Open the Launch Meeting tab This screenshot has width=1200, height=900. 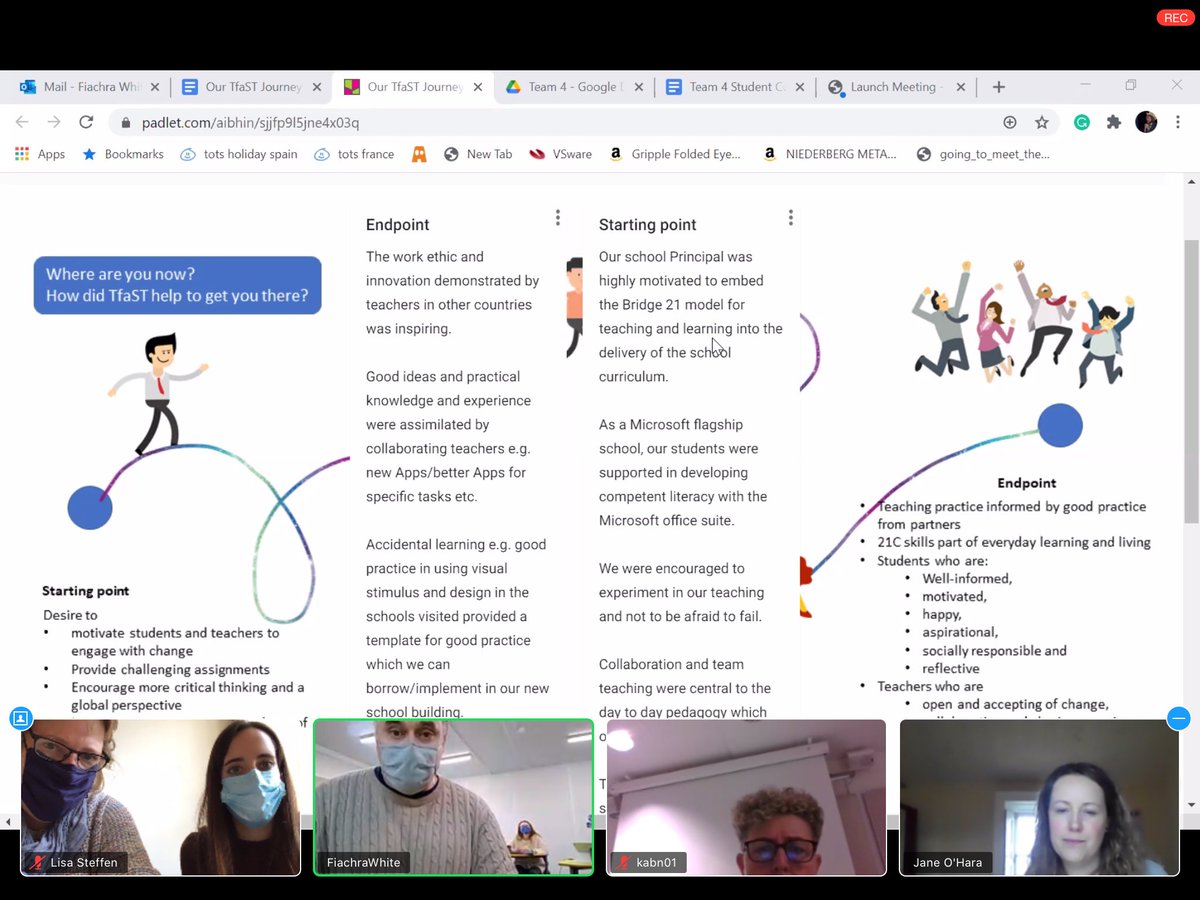point(897,87)
